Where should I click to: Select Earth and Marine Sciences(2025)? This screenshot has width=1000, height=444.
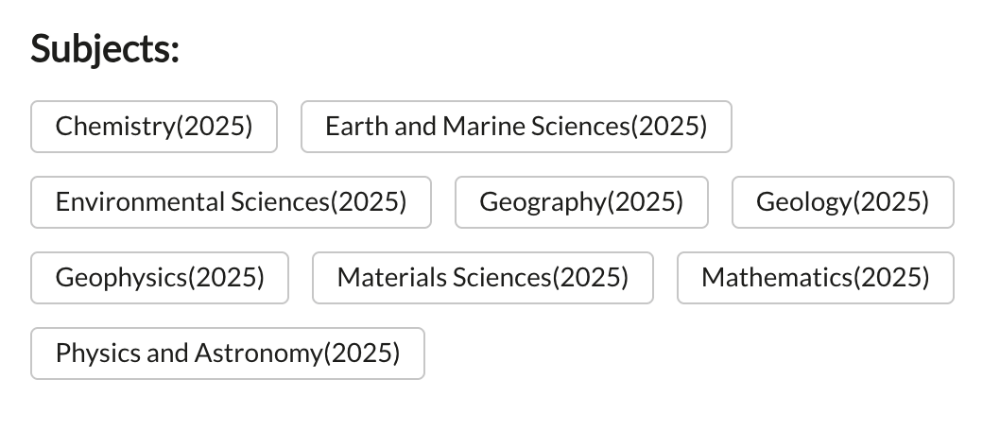(x=516, y=127)
